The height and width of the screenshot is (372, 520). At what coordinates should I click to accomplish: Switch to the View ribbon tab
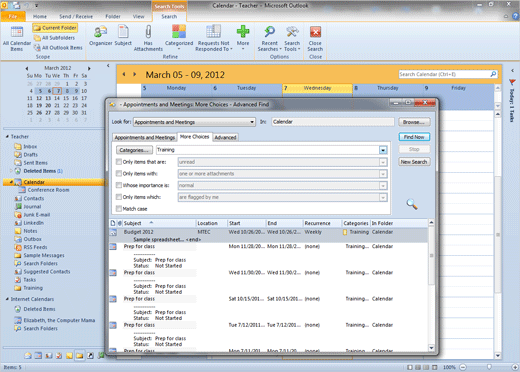[138, 16]
